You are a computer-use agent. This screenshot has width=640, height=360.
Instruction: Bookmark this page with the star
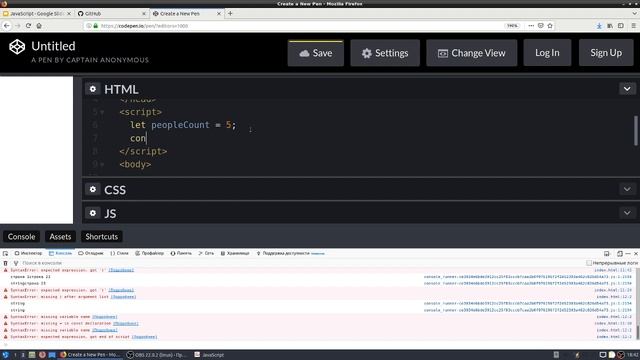point(550,26)
